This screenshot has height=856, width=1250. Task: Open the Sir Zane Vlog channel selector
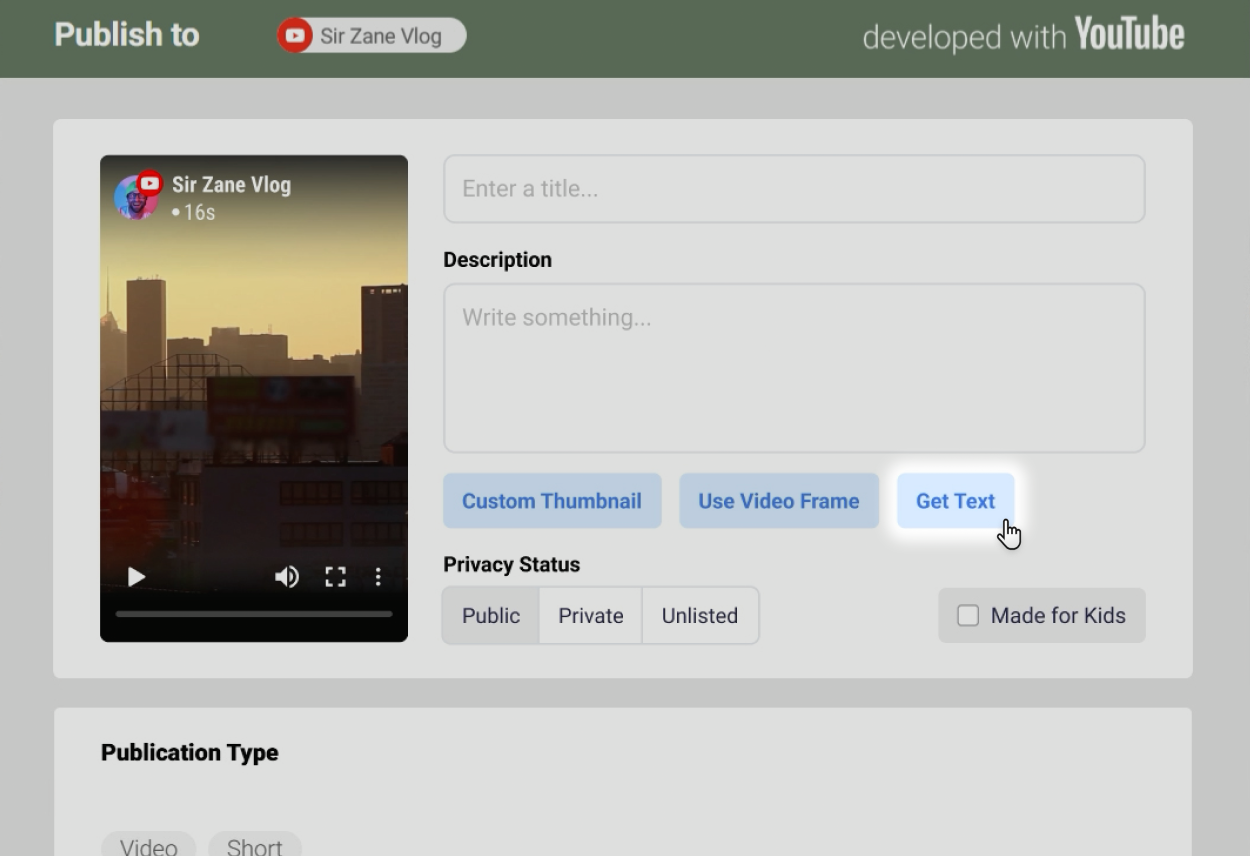(x=371, y=36)
